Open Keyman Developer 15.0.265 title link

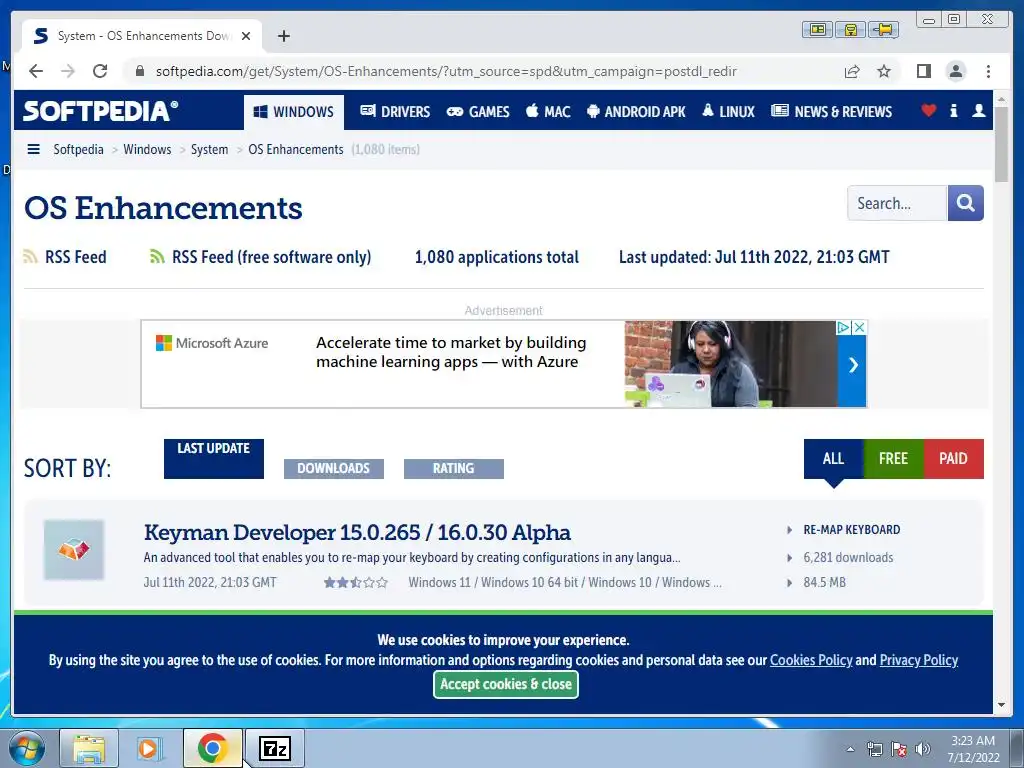(x=357, y=532)
